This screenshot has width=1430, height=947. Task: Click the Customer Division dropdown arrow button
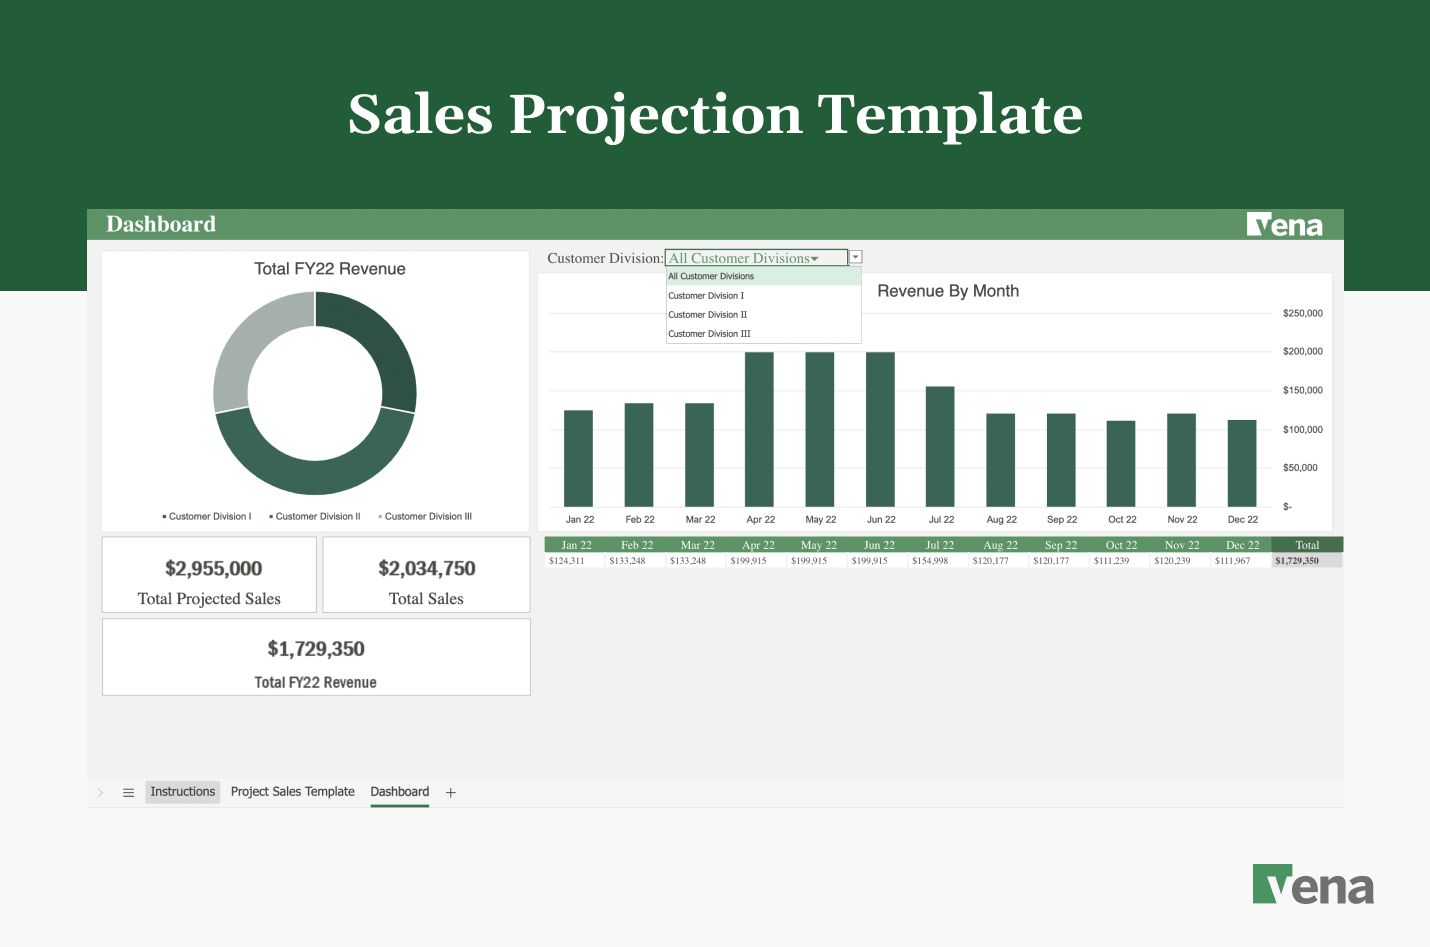855,257
